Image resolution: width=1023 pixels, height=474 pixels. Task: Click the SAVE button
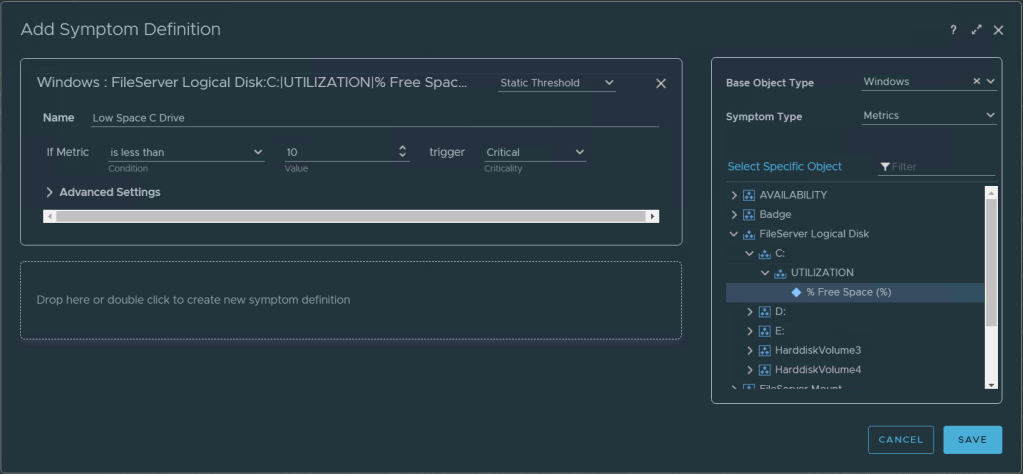tap(972, 440)
